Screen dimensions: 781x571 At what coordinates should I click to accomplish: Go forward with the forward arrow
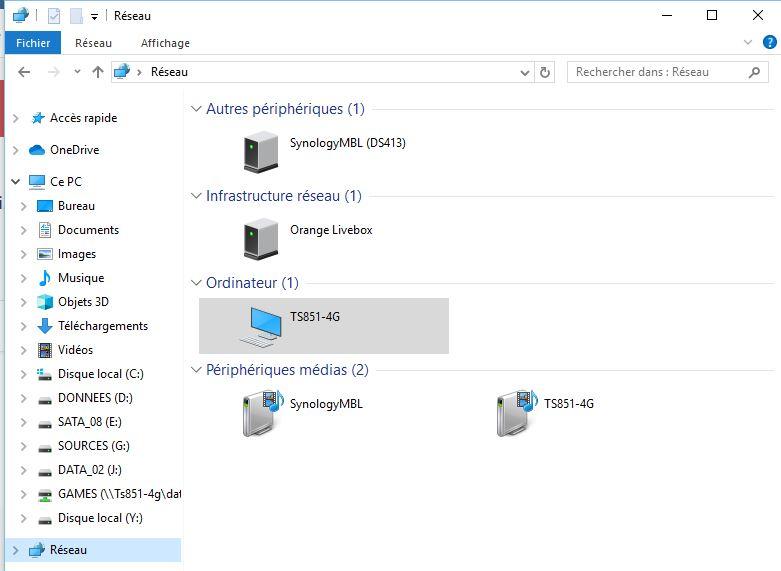pos(53,72)
